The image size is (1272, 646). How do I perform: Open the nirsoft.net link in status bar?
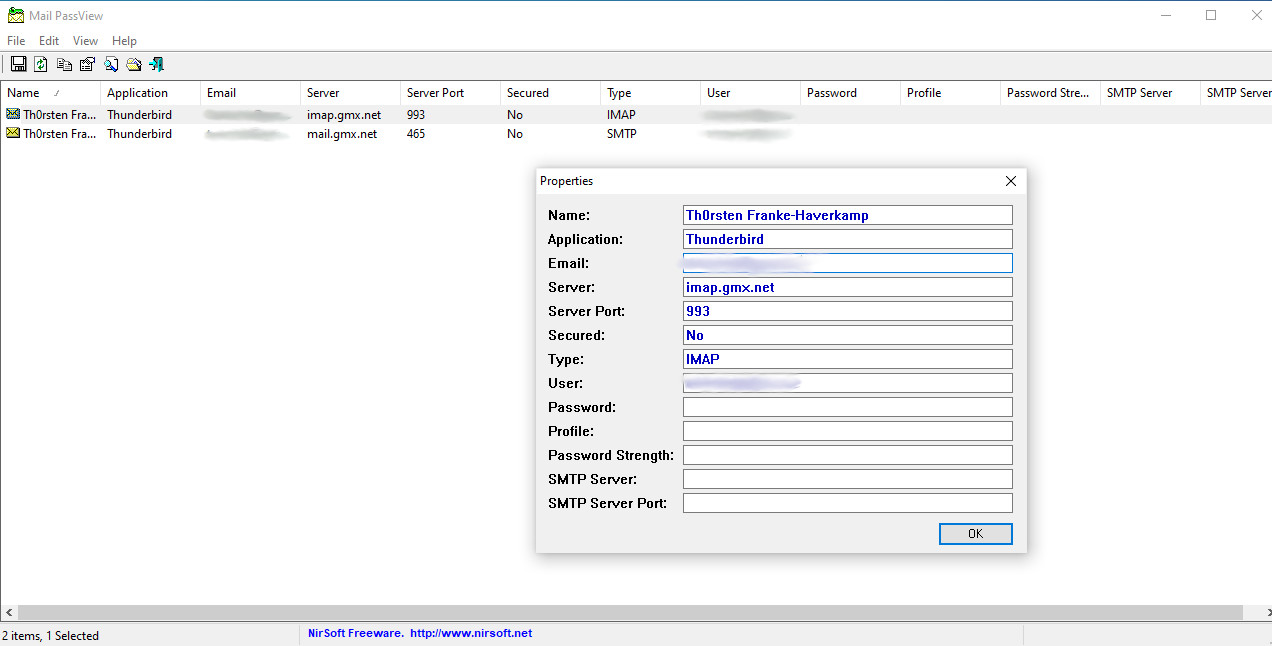[470, 633]
